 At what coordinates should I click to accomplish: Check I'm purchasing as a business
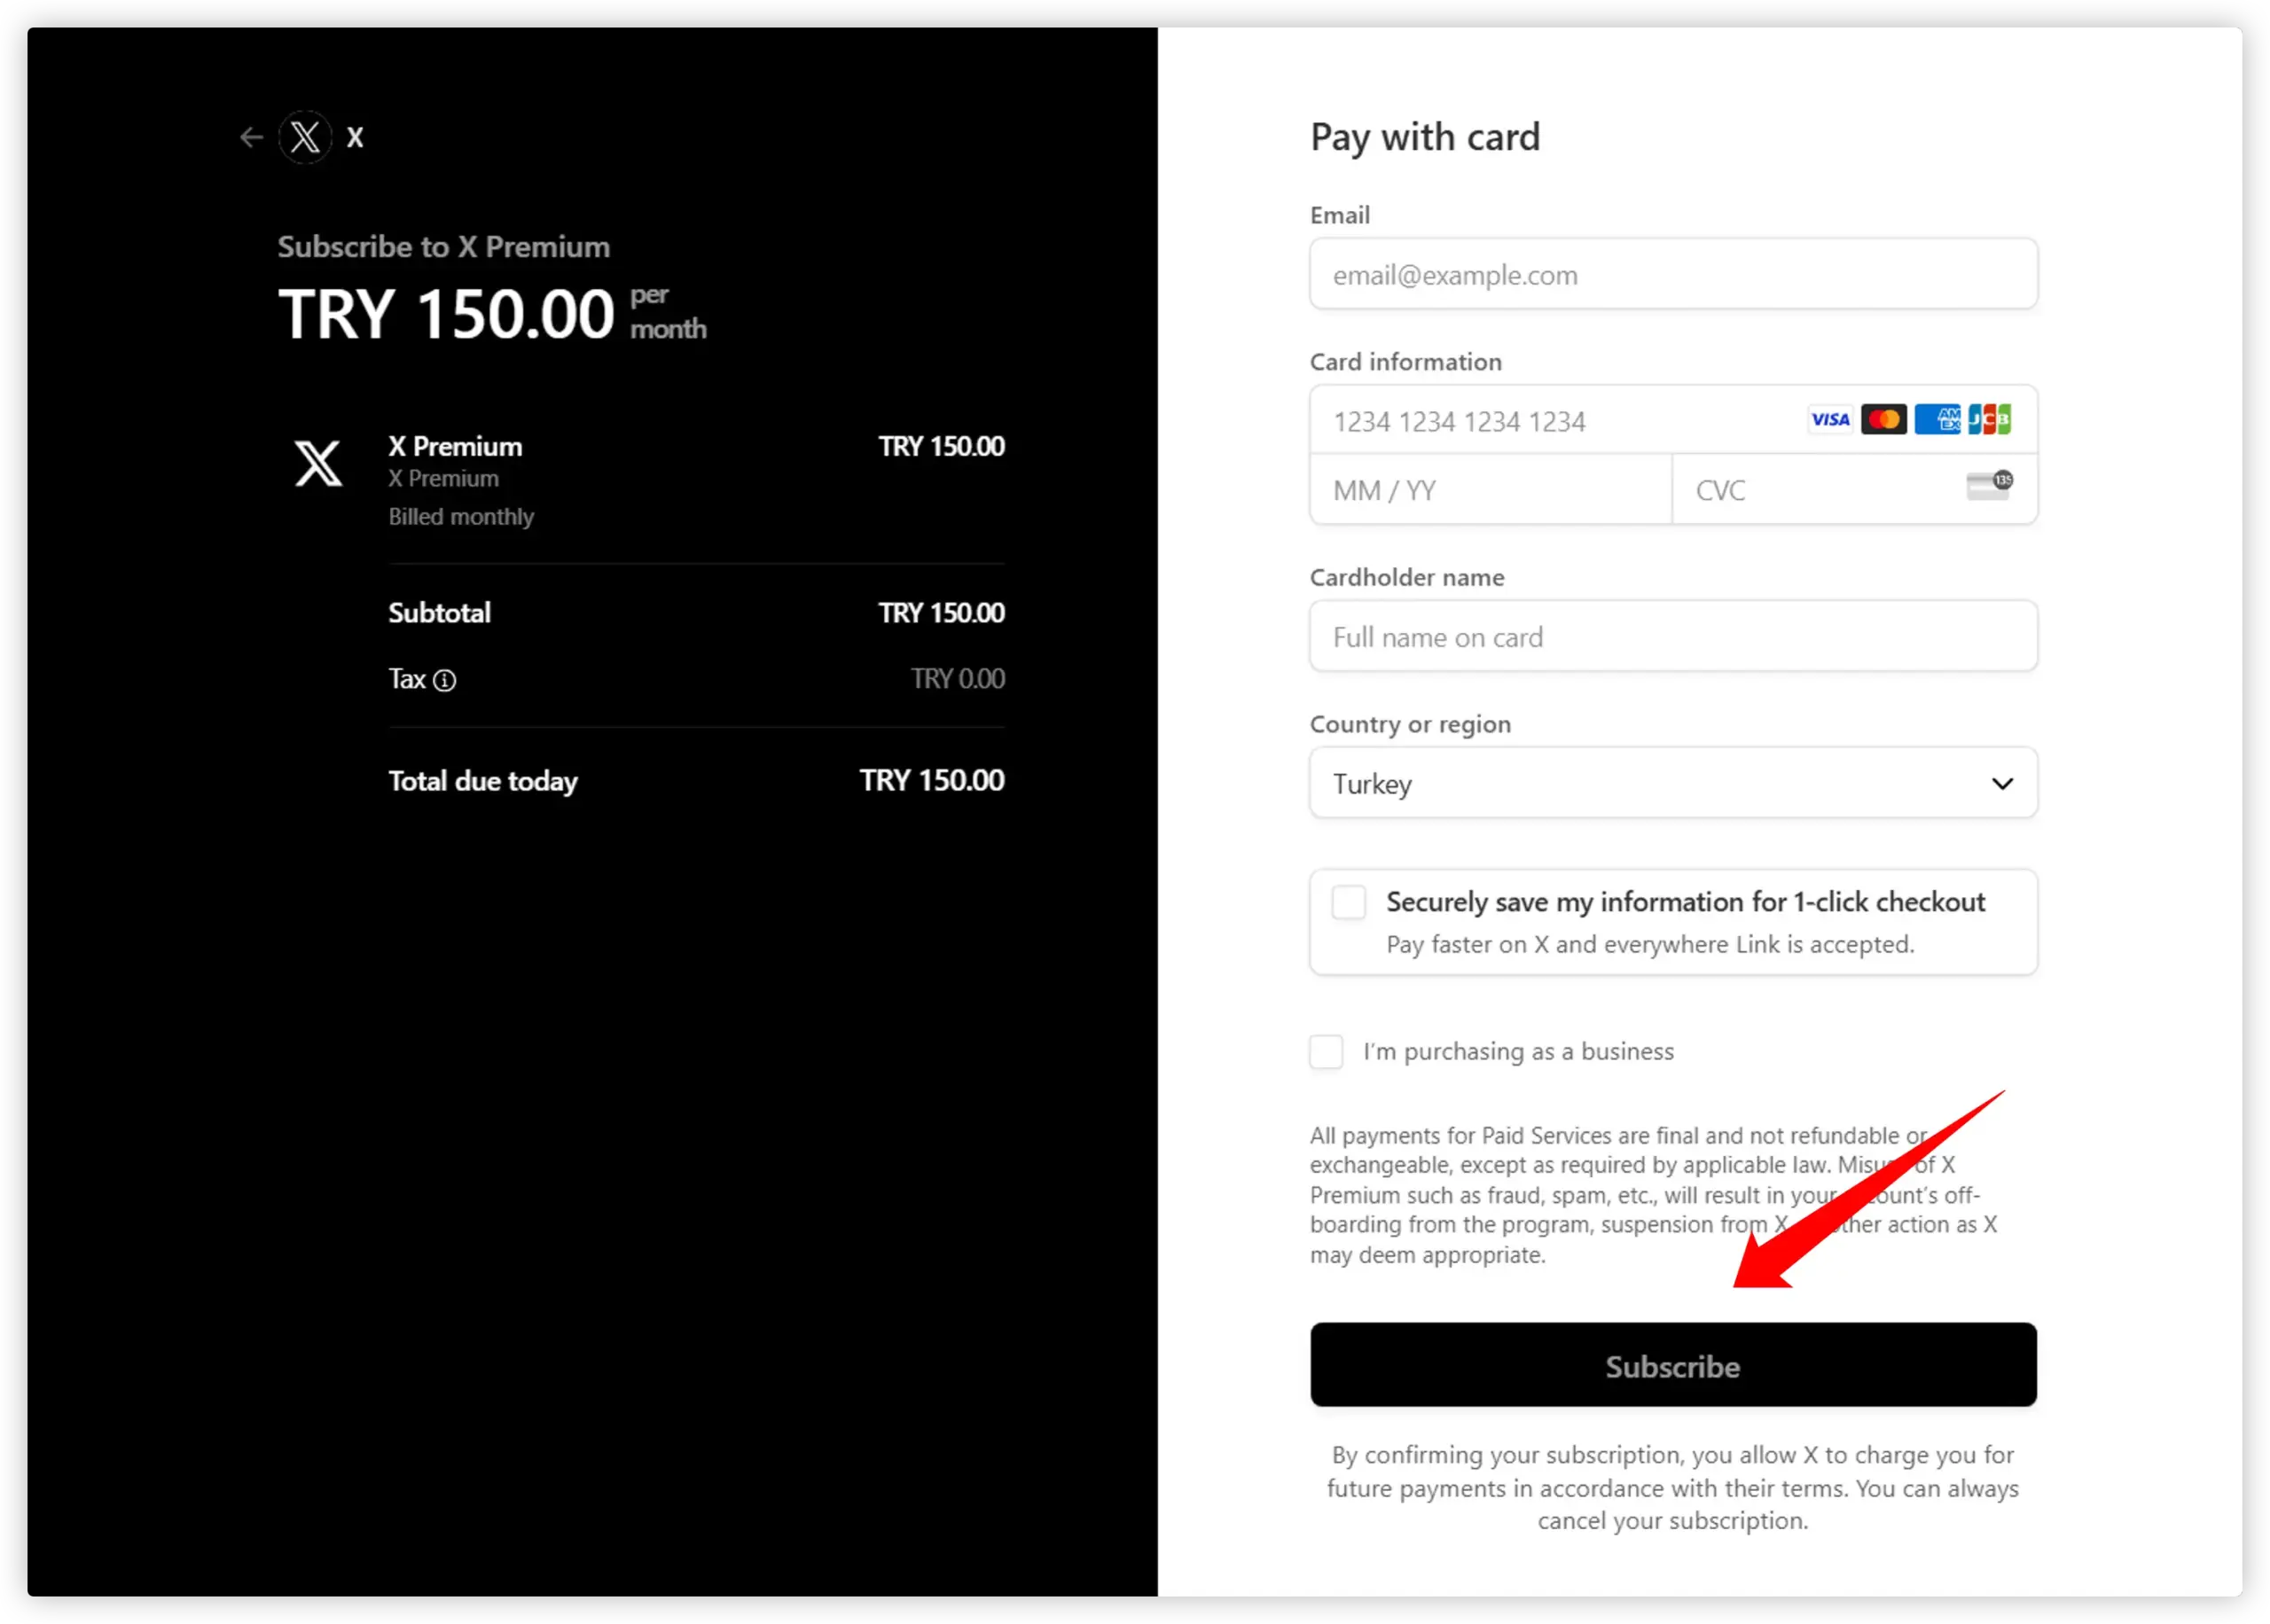1327,1052
